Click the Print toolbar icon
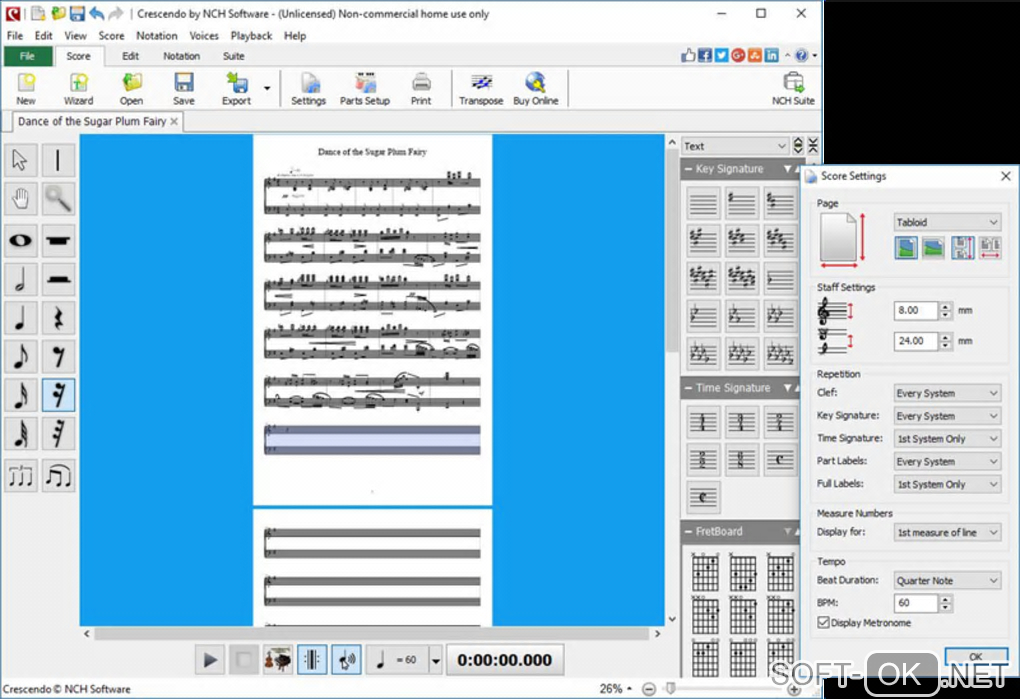1020x699 pixels. coord(421,89)
